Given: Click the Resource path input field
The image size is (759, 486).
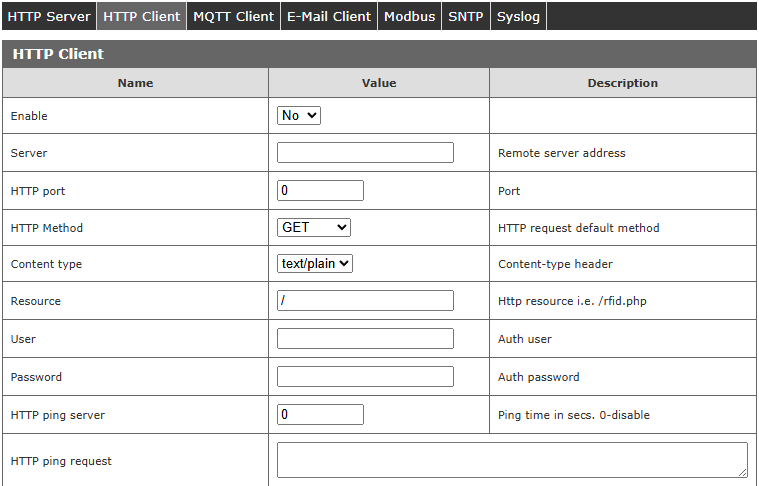Looking at the screenshot, I should pos(365,301).
